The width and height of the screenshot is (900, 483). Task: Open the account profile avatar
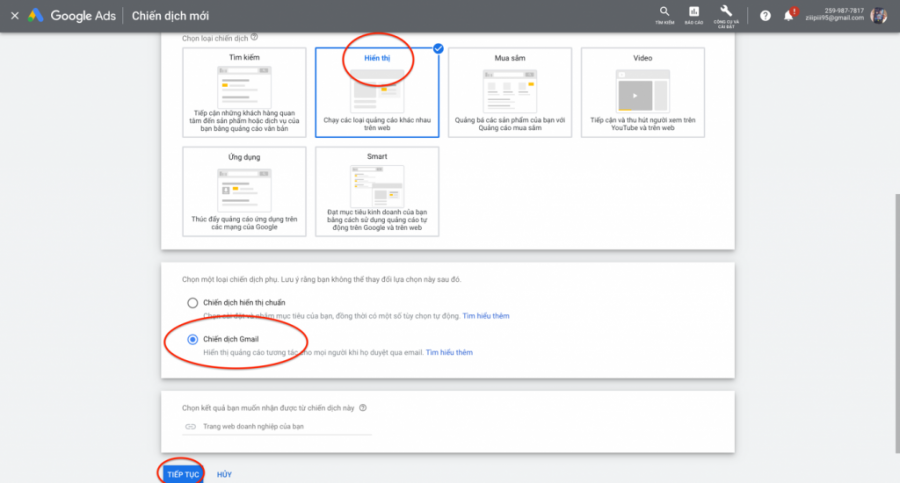[878, 16]
